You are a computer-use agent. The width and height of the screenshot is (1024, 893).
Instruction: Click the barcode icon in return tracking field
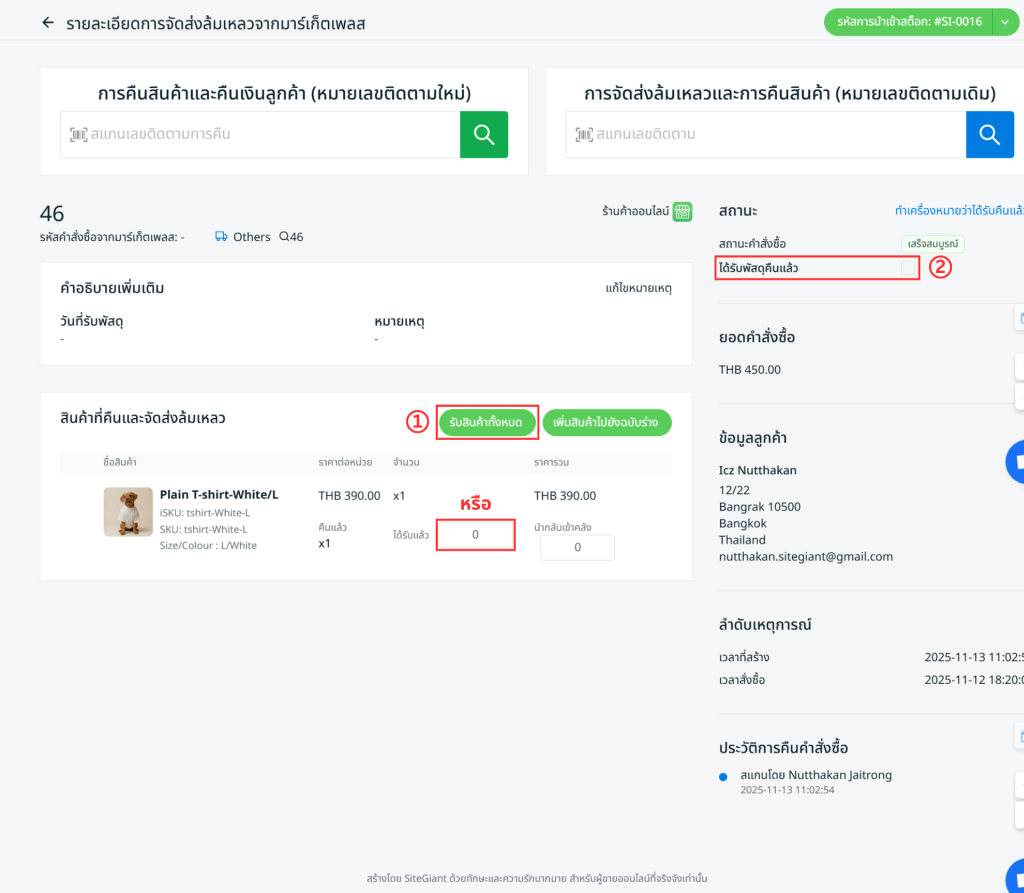click(x=78, y=134)
